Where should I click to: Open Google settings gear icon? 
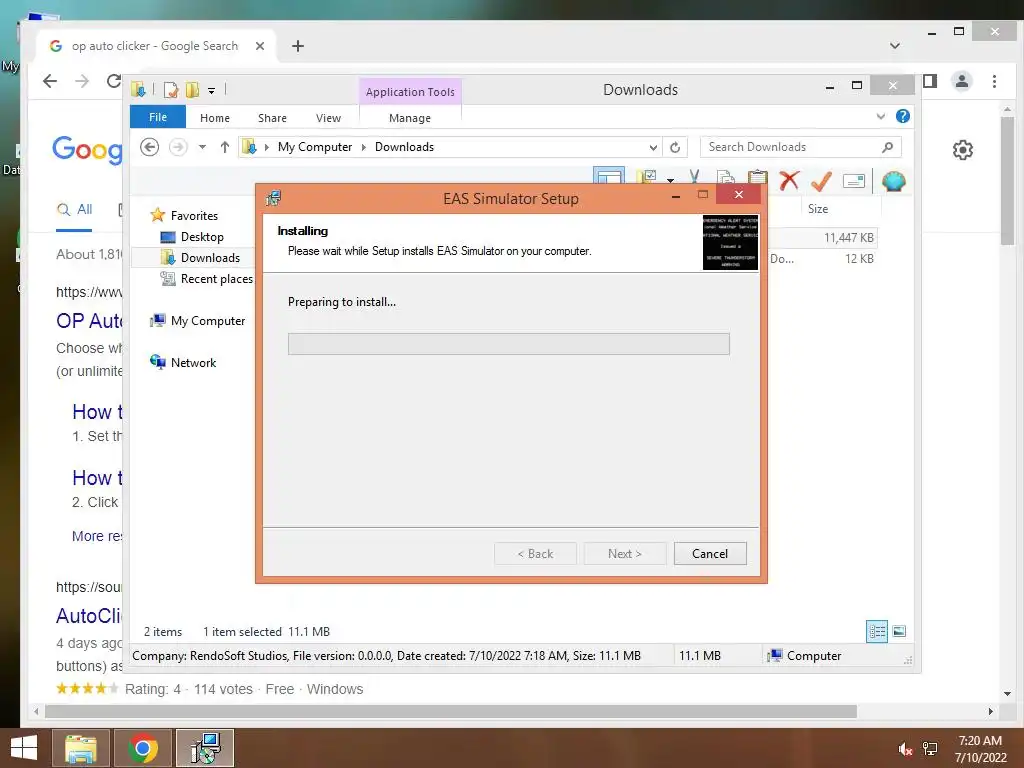[963, 150]
